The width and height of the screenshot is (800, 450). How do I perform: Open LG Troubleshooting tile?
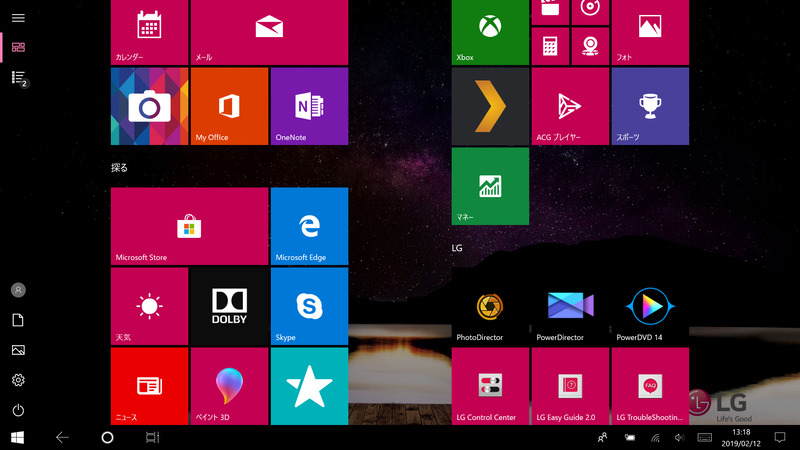coord(651,386)
